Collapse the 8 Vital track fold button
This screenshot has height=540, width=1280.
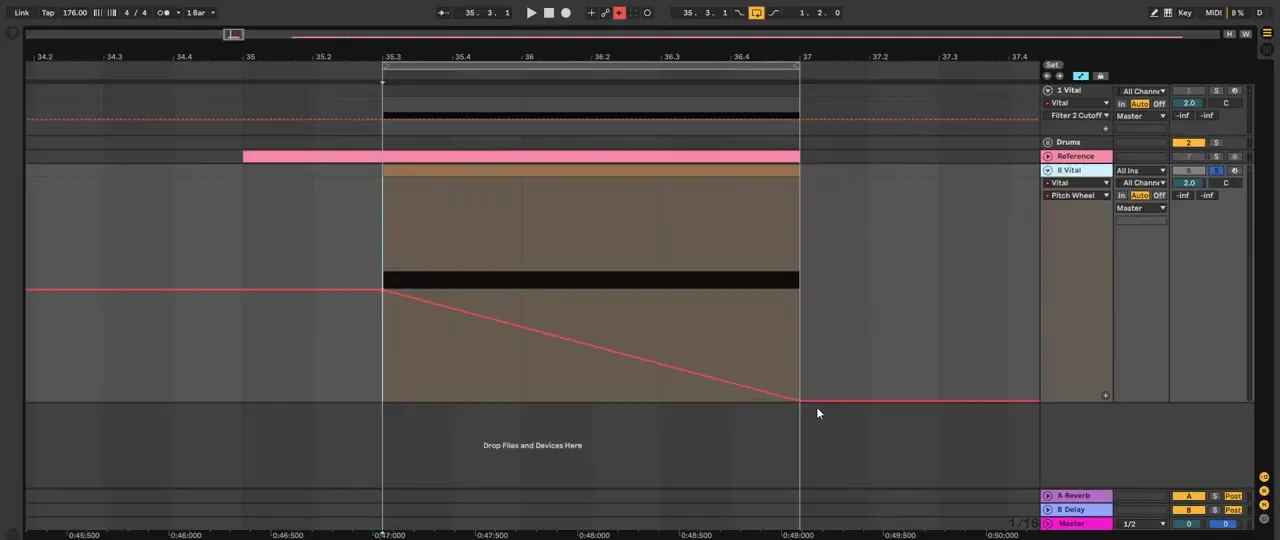[1048, 170]
